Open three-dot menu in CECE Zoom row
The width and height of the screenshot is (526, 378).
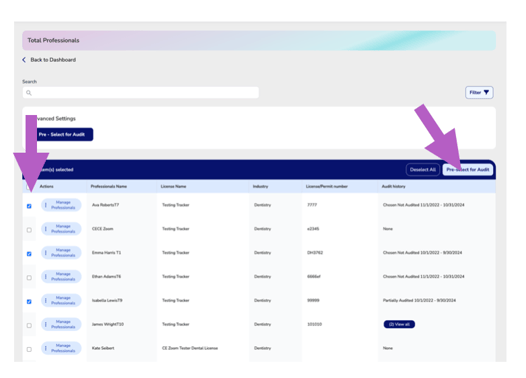click(46, 229)
